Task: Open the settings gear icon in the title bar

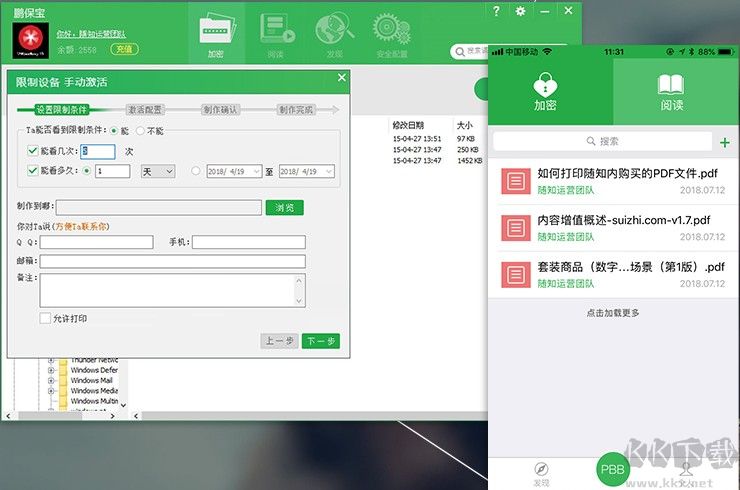Action: 520,11
